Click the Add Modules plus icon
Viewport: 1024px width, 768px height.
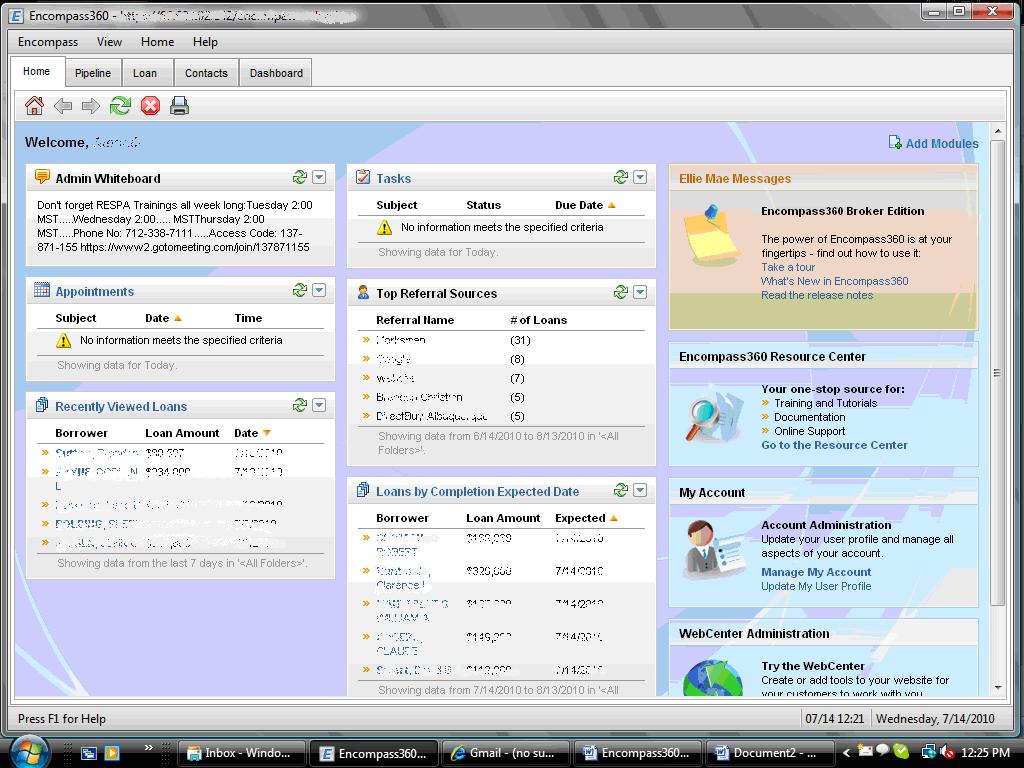895,142
